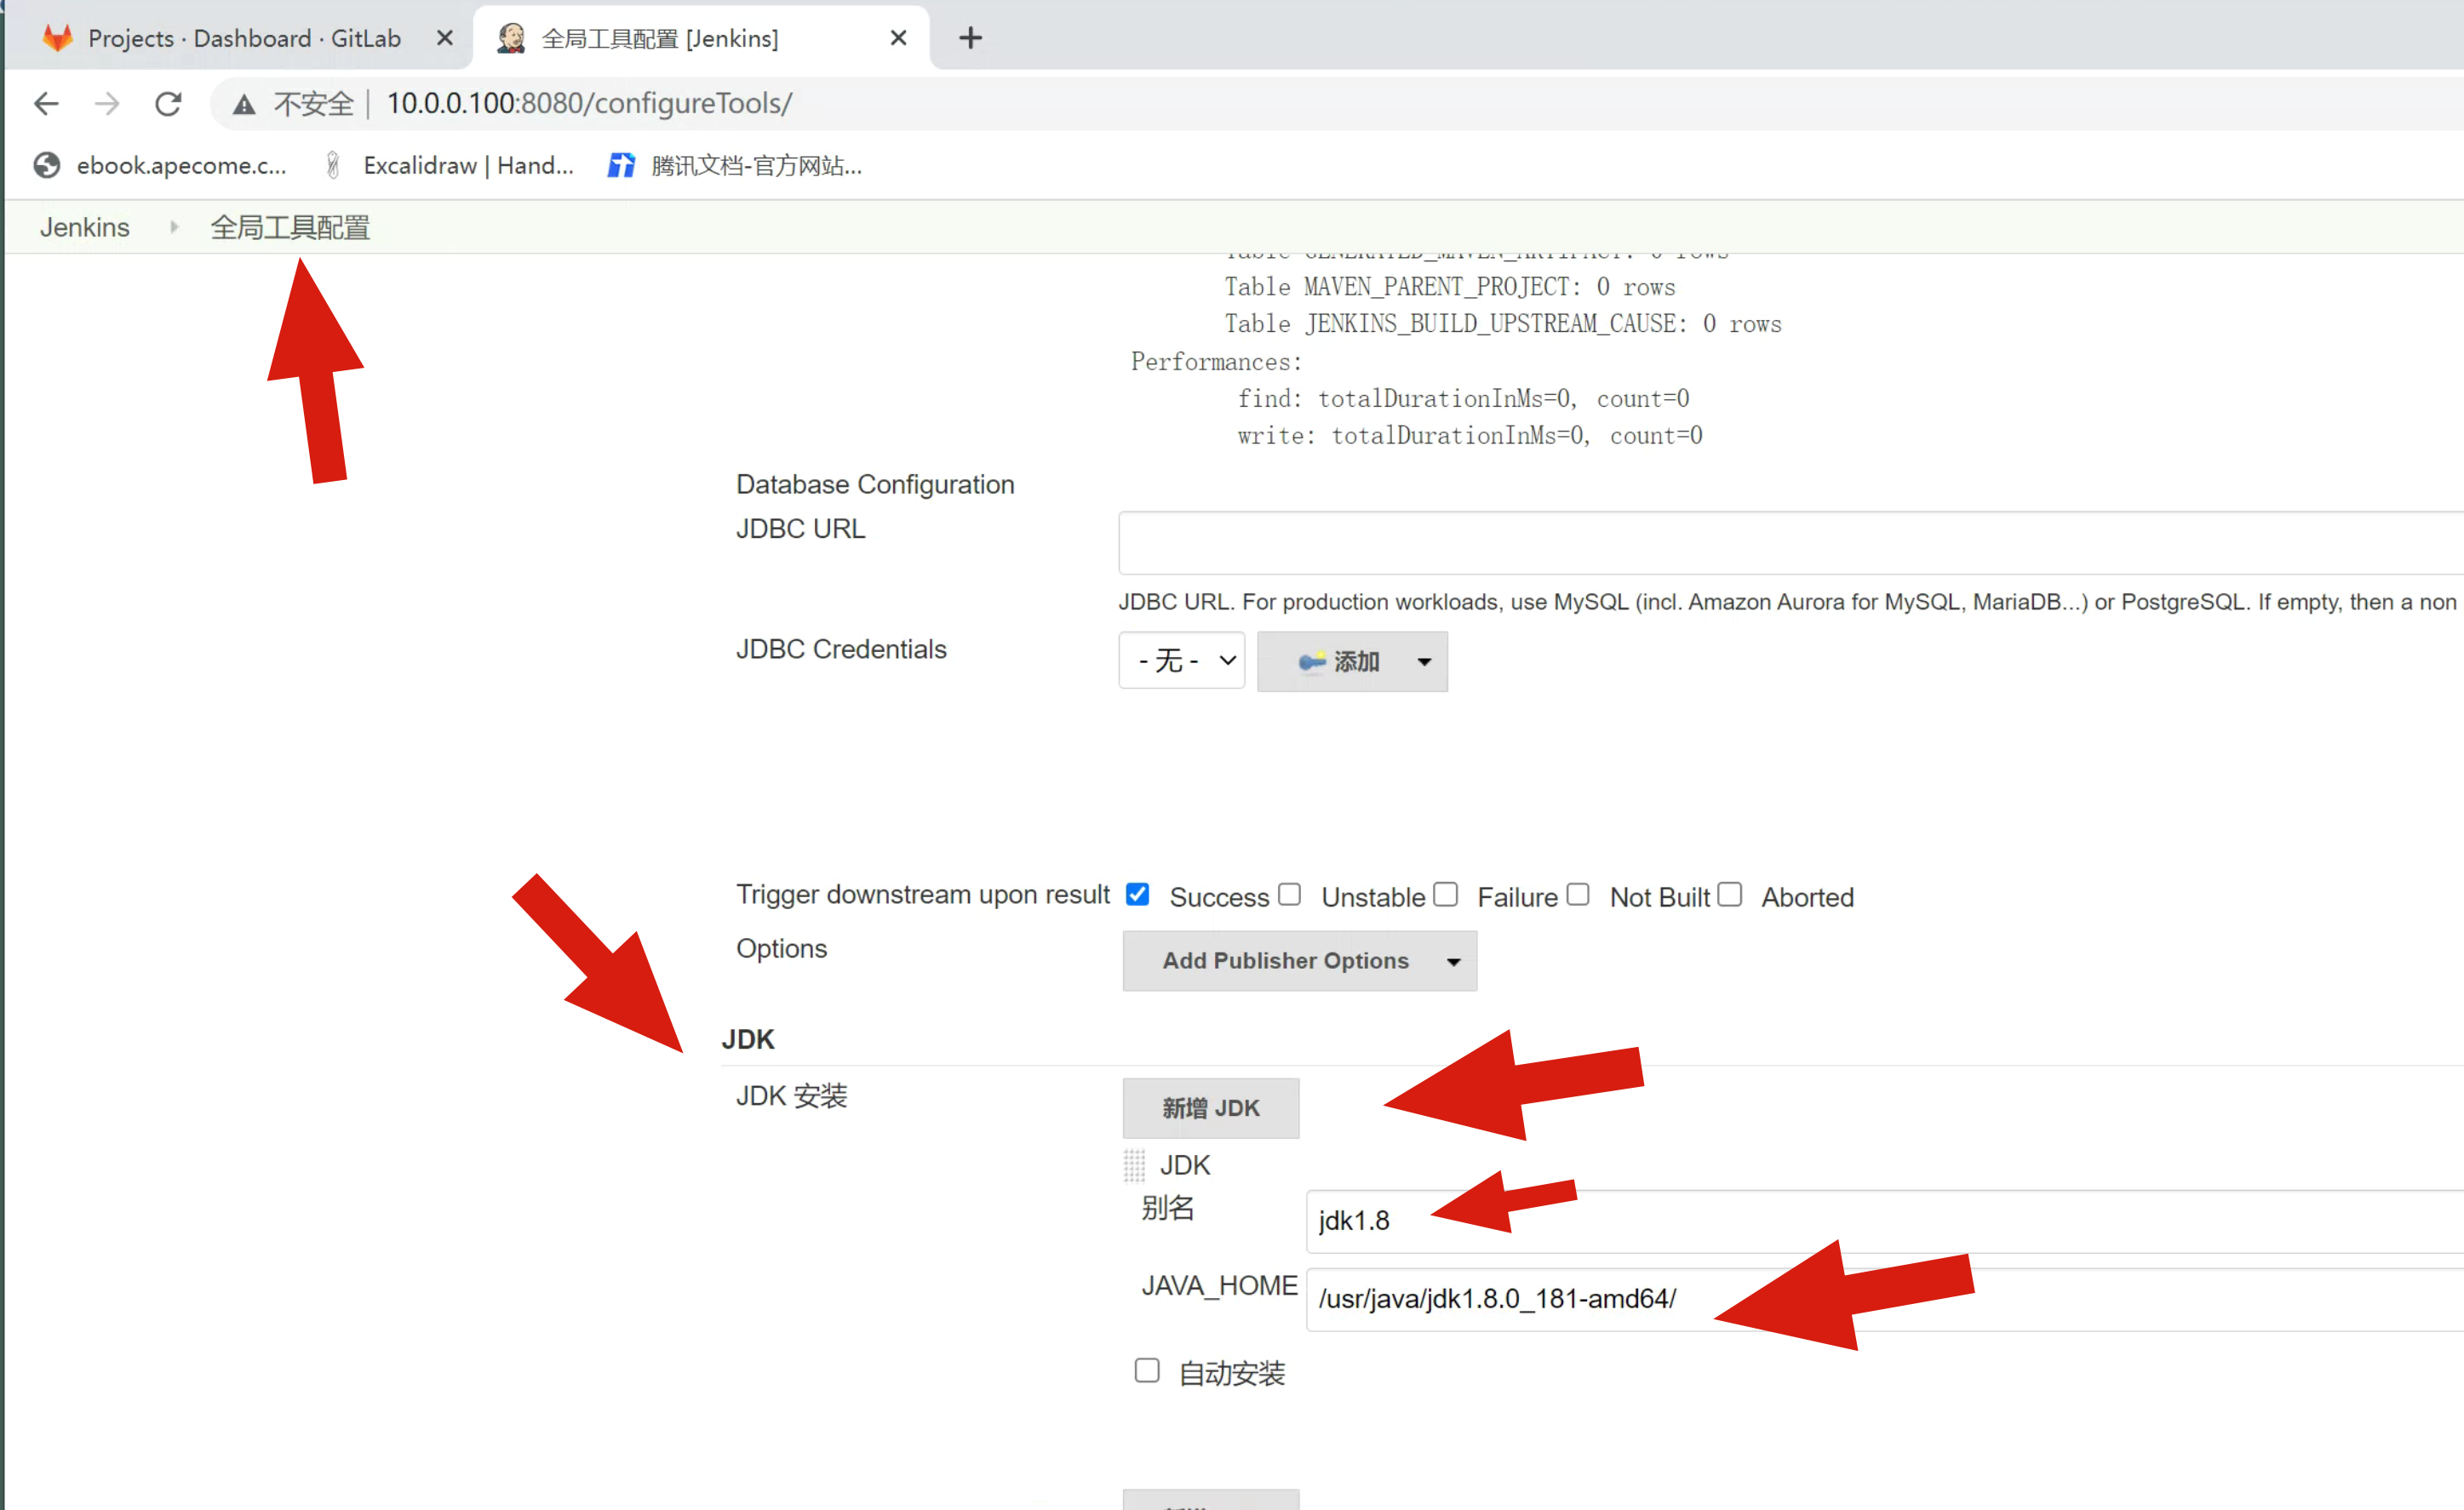
Task: Open the Add Publisher Options dropdown
Action: 1299,960
